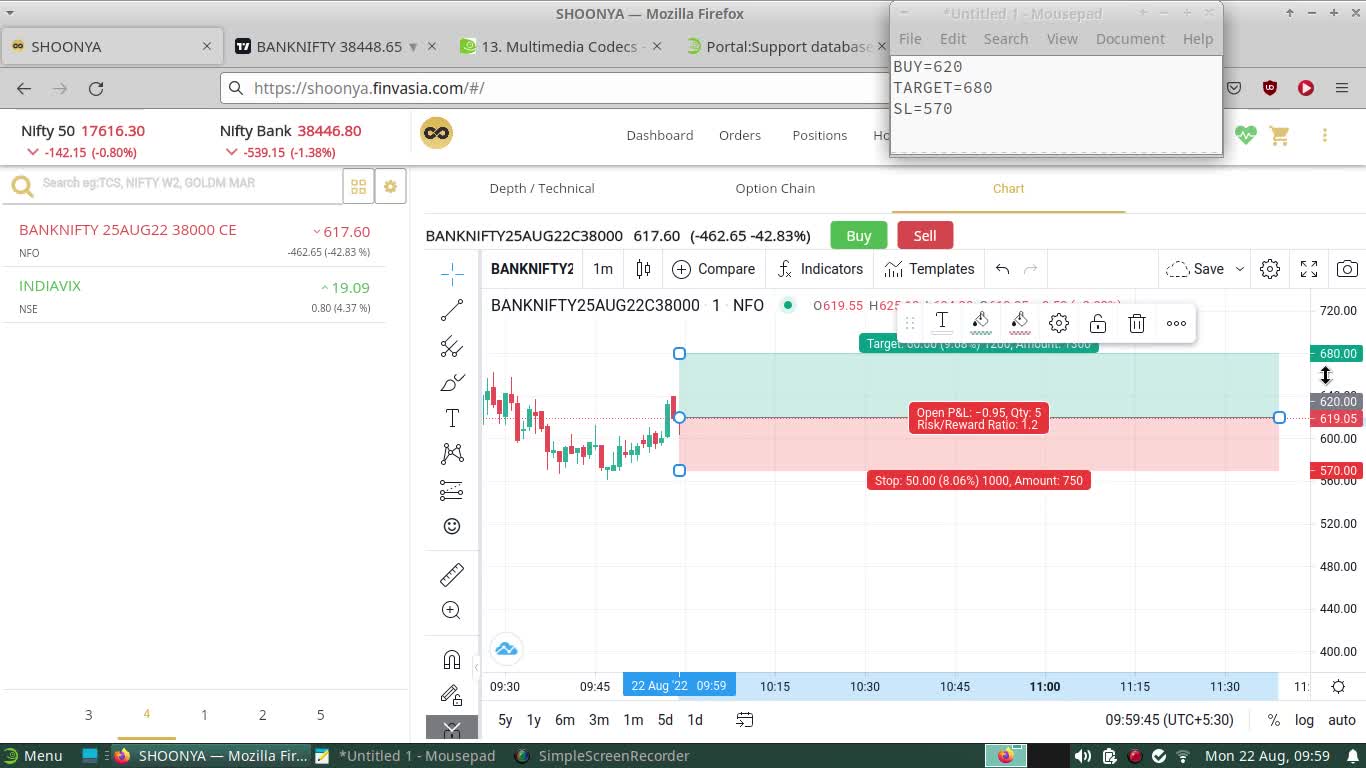Image resolution: width=1366 pixels, height=768 pixels.
Task: Switch to SimpleScreenRecorder in the taskbar
Action: pos(602,756)
